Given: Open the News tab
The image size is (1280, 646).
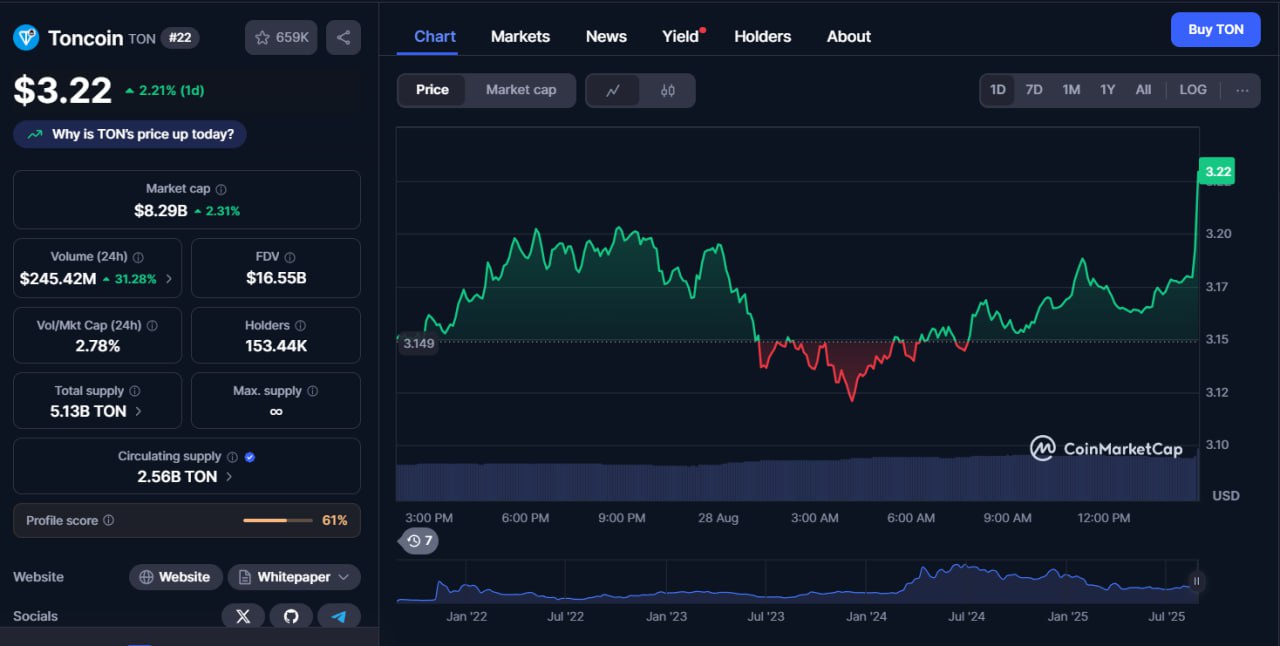Looking at the screenshot, I should (606, 36).
